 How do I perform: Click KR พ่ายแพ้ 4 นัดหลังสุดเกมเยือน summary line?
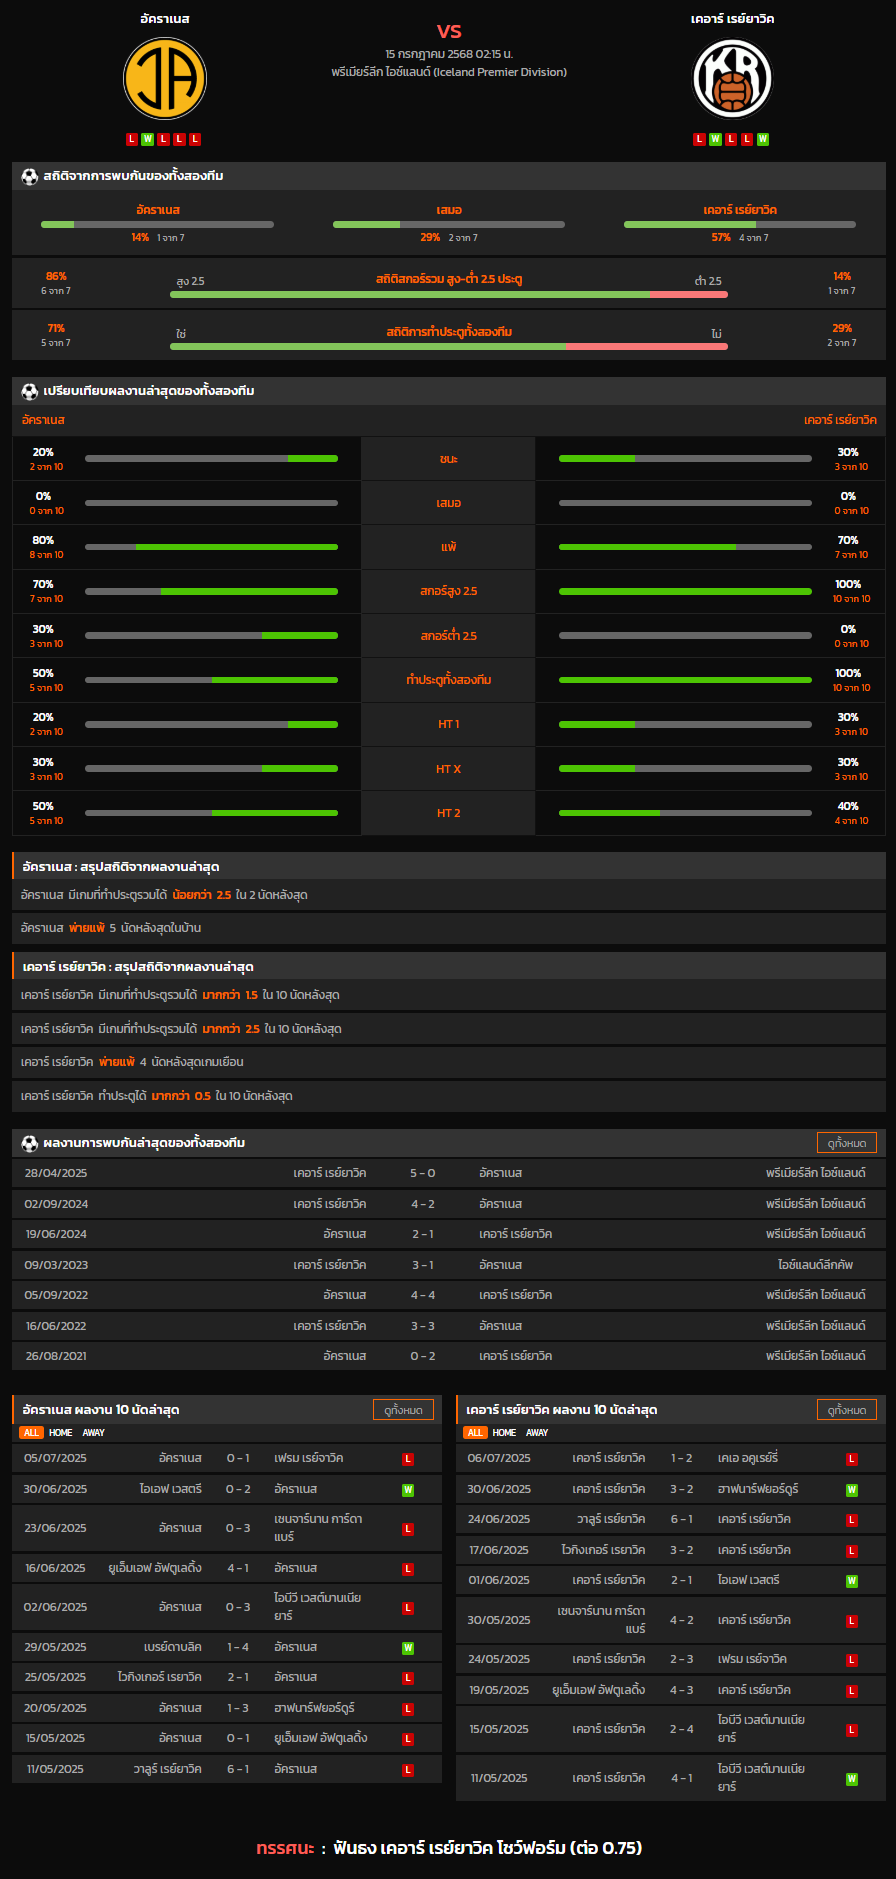(449, 1062)
